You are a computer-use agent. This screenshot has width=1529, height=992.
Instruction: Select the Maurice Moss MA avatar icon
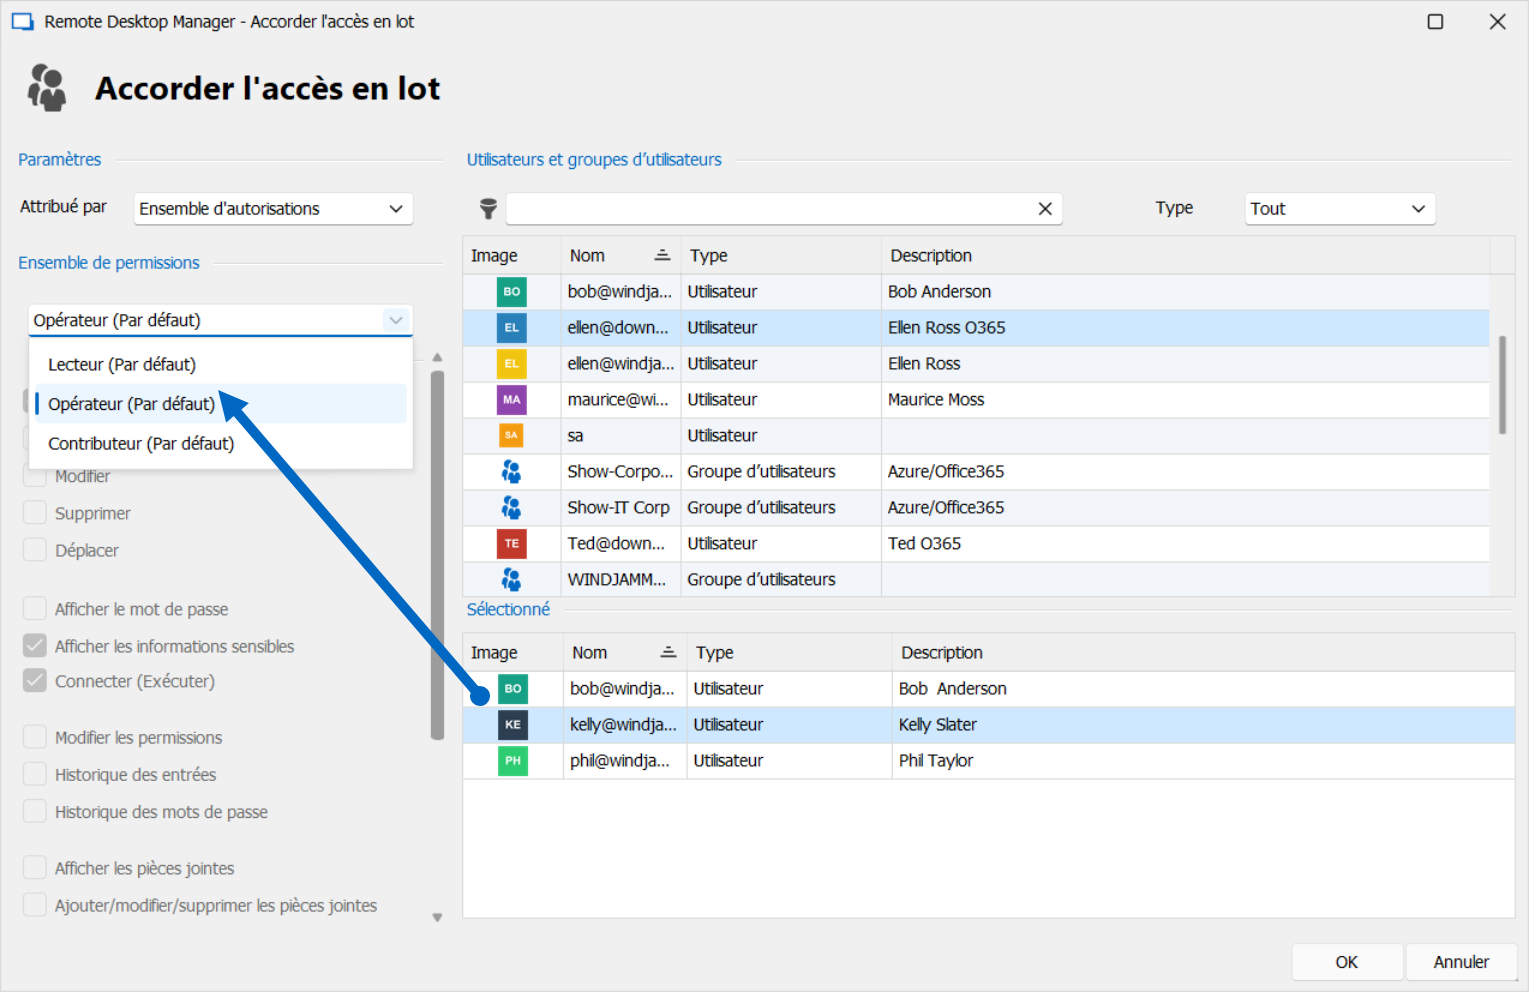coord(512,400)
